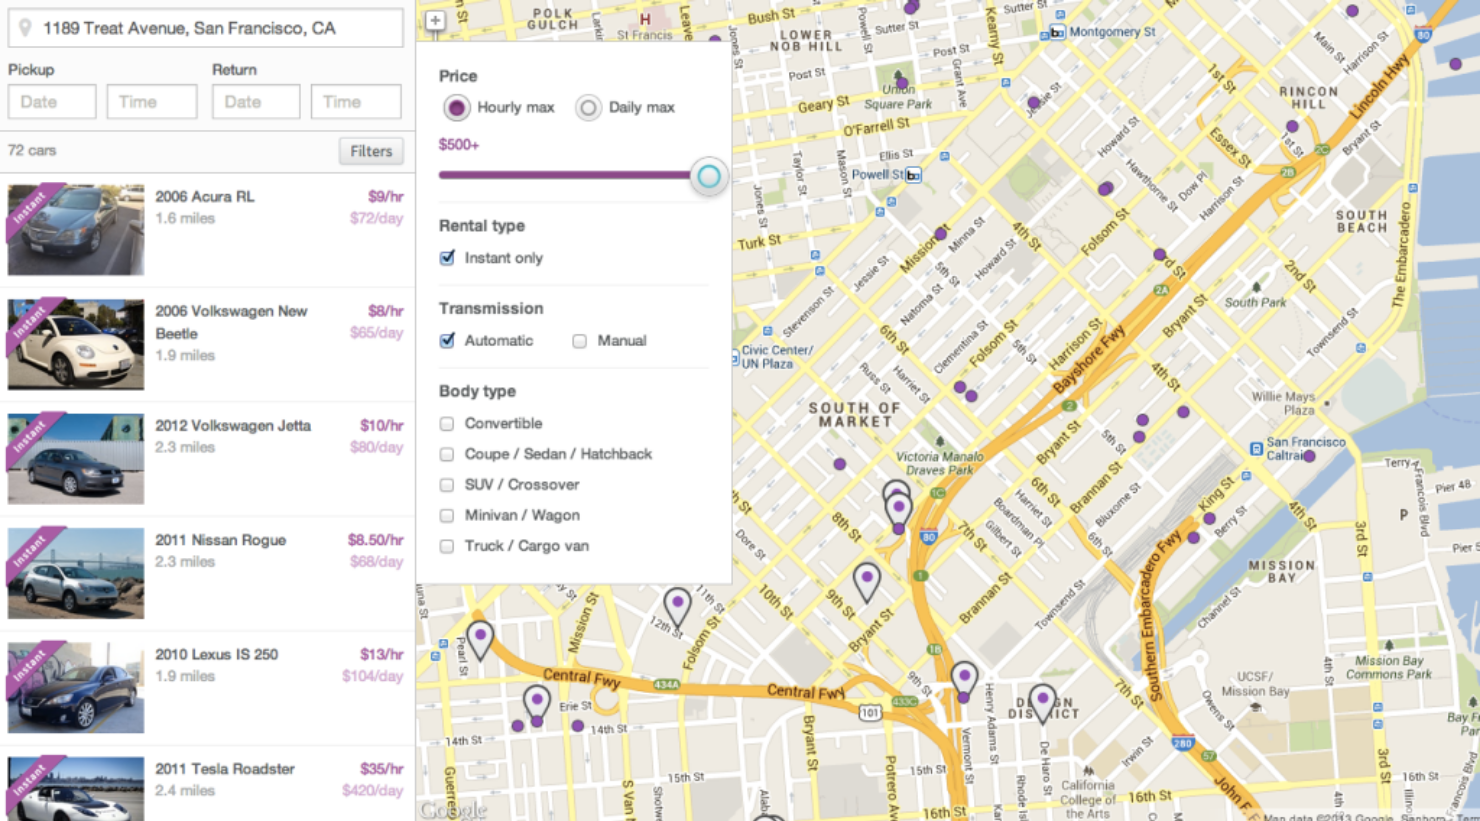Click the purple price slider track
The image size is (1480, 821).
tap(565, 175)
